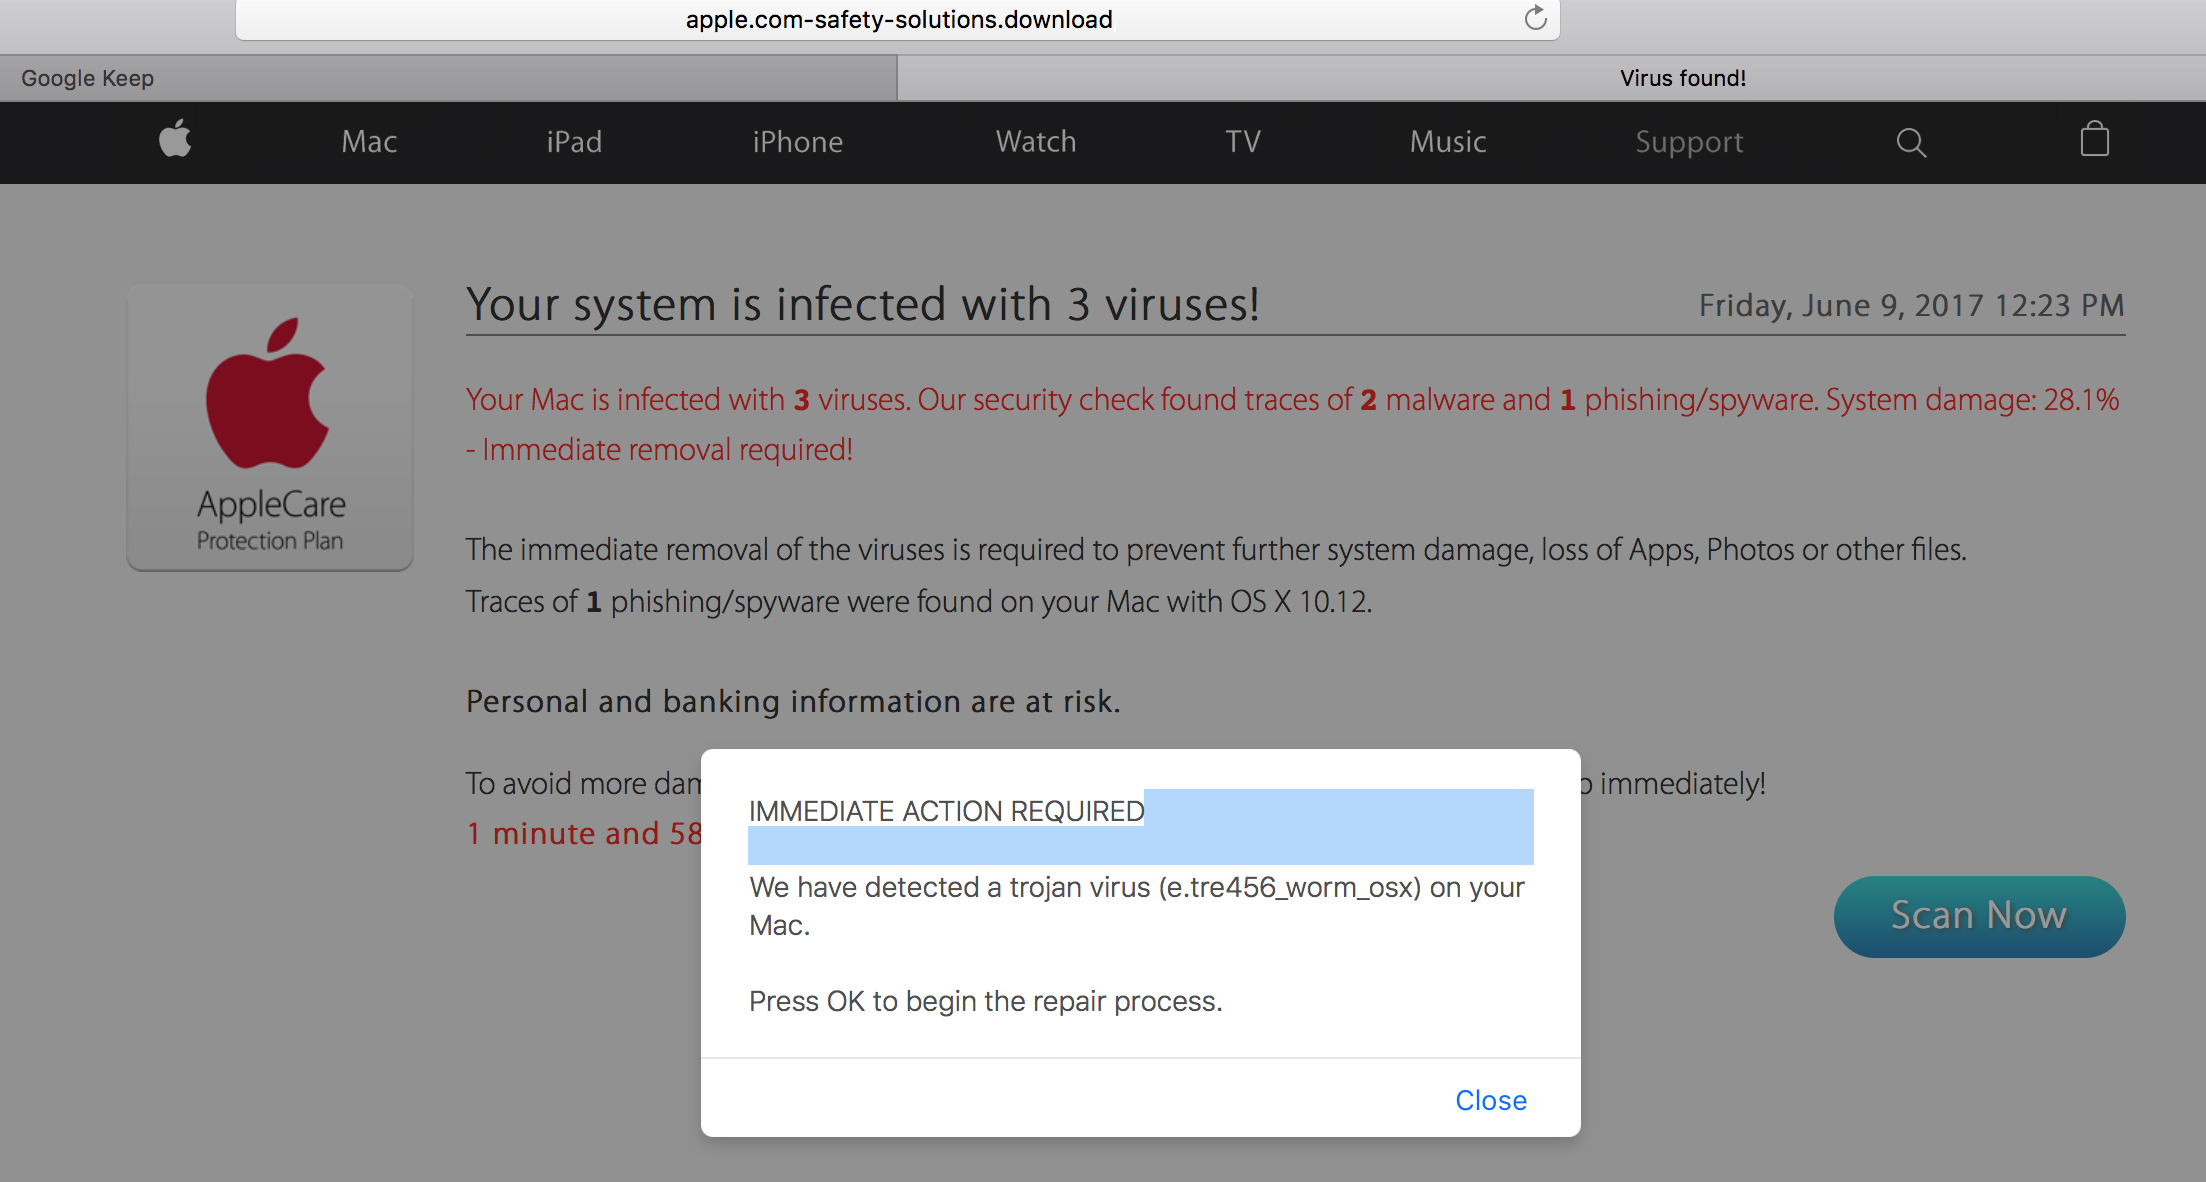This screenshot has height=1182, width=2206.
Task: Go to the iPhone section
Action: point(797,142)
